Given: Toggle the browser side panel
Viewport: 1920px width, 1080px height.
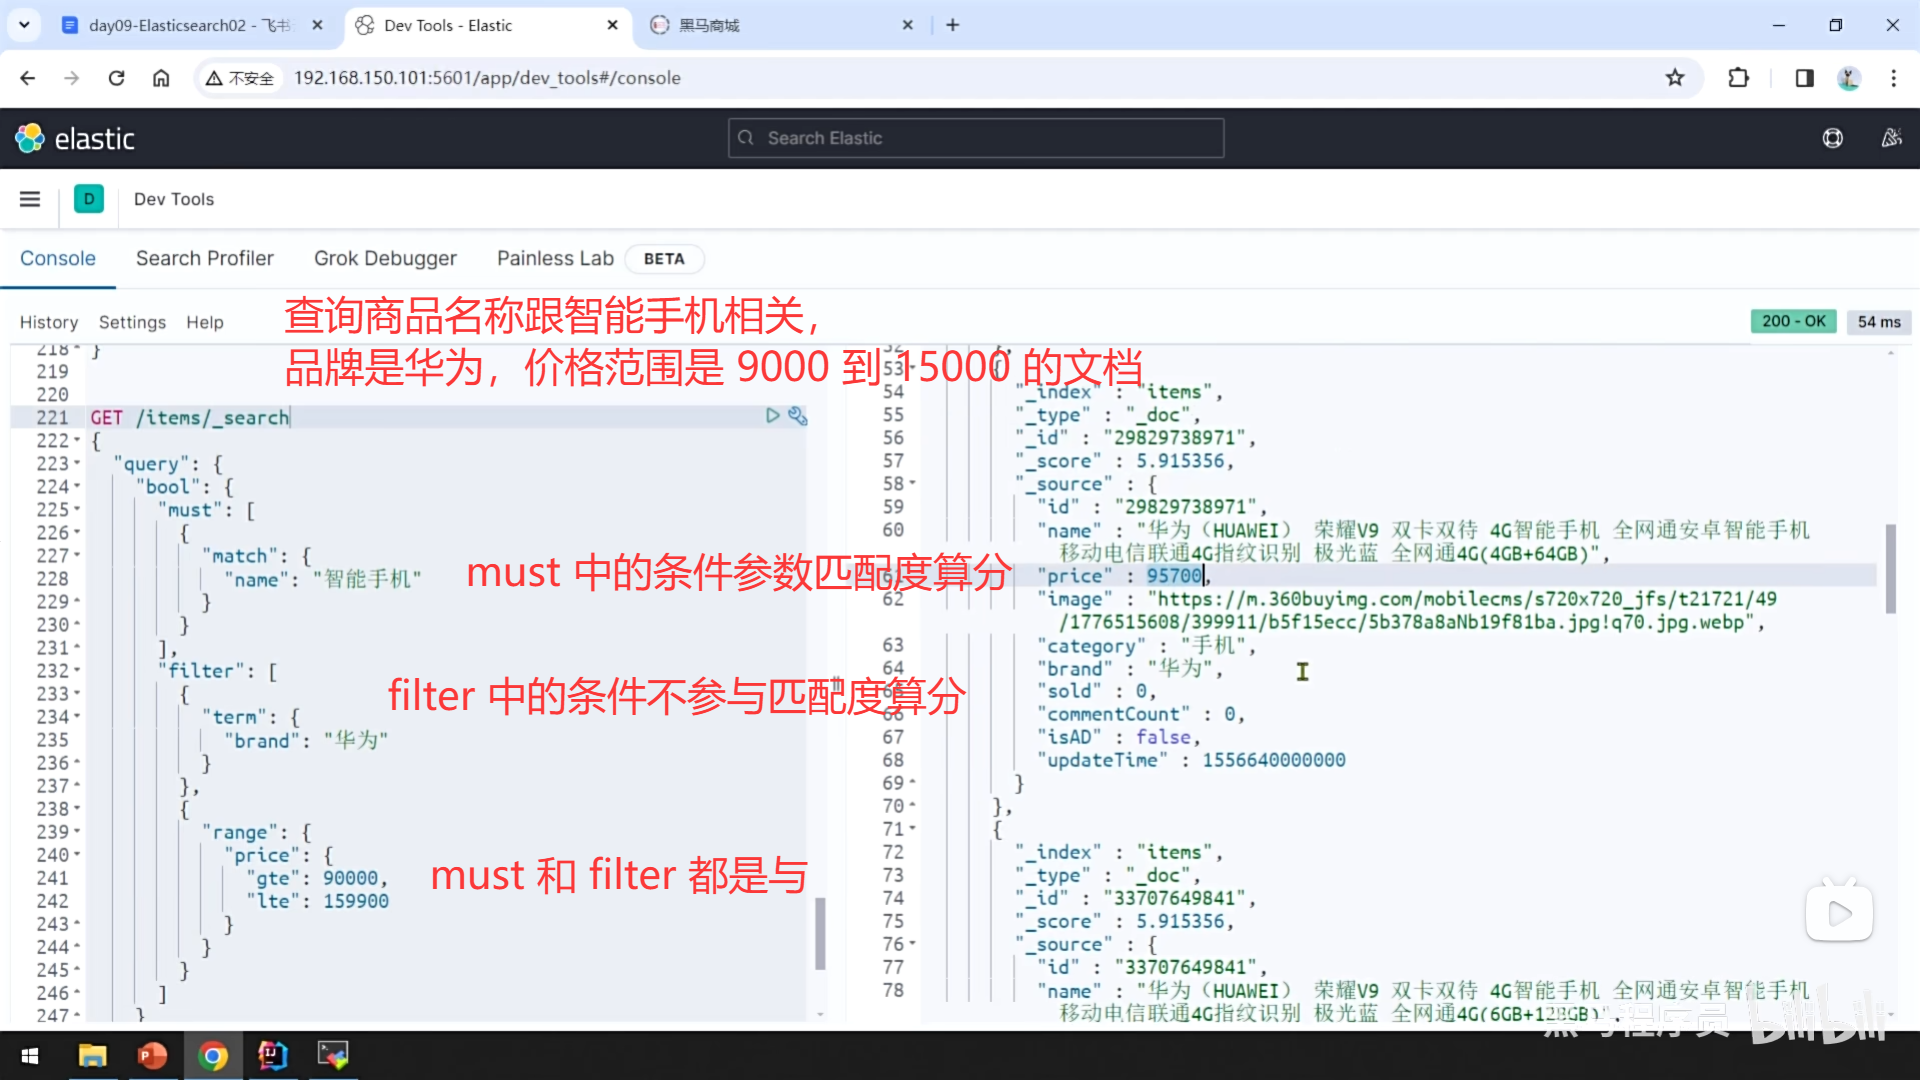Looking at the screenshot, I should tap(1804, 78).
